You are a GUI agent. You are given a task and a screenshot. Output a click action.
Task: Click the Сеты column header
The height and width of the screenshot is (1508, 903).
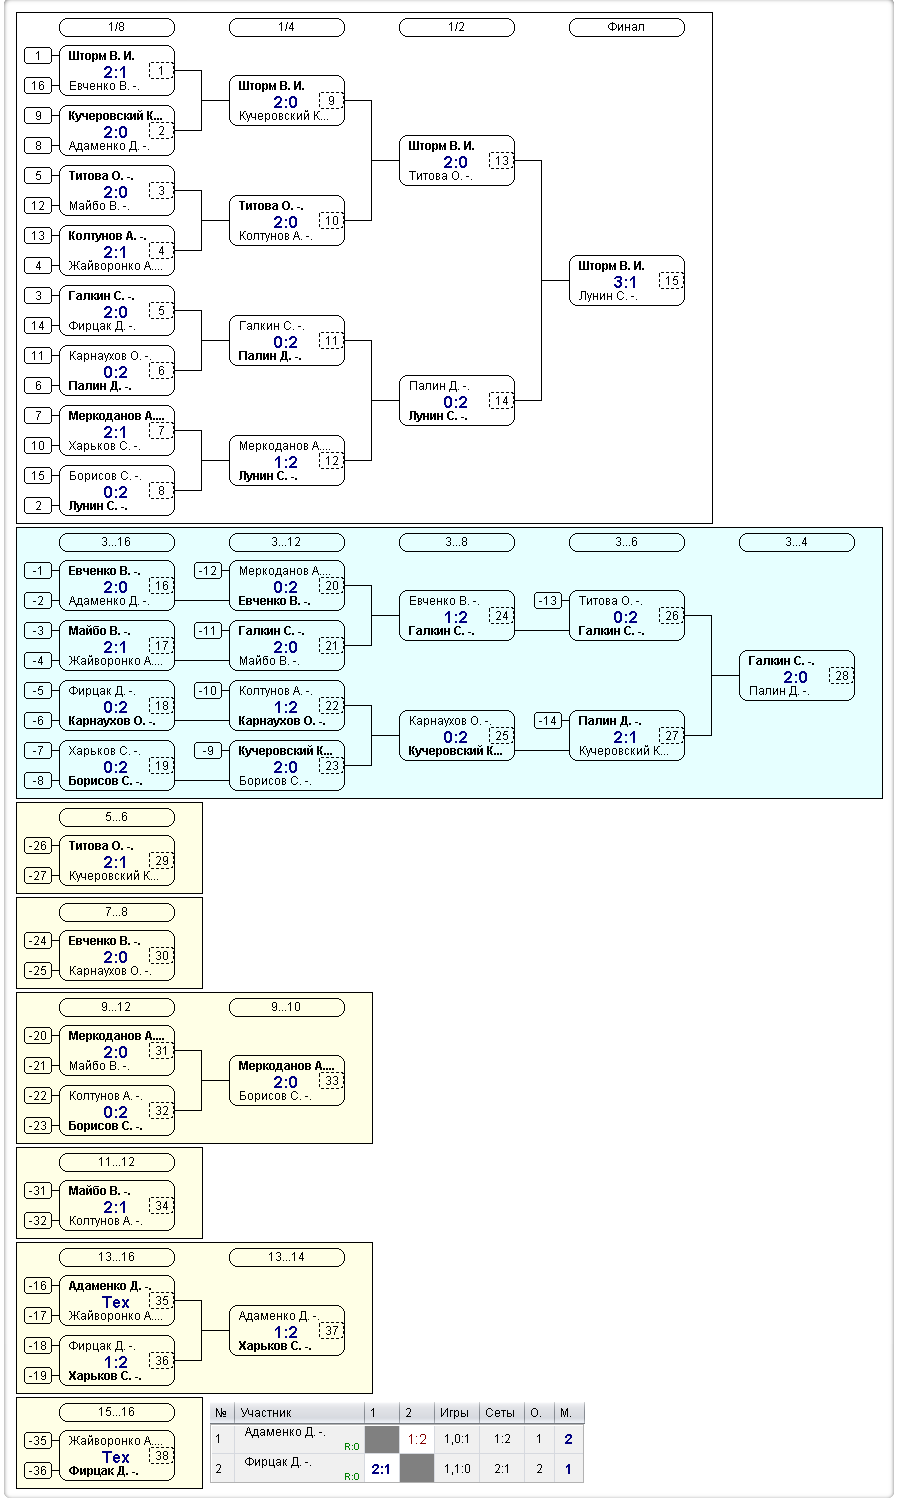tap(502, 1413)
